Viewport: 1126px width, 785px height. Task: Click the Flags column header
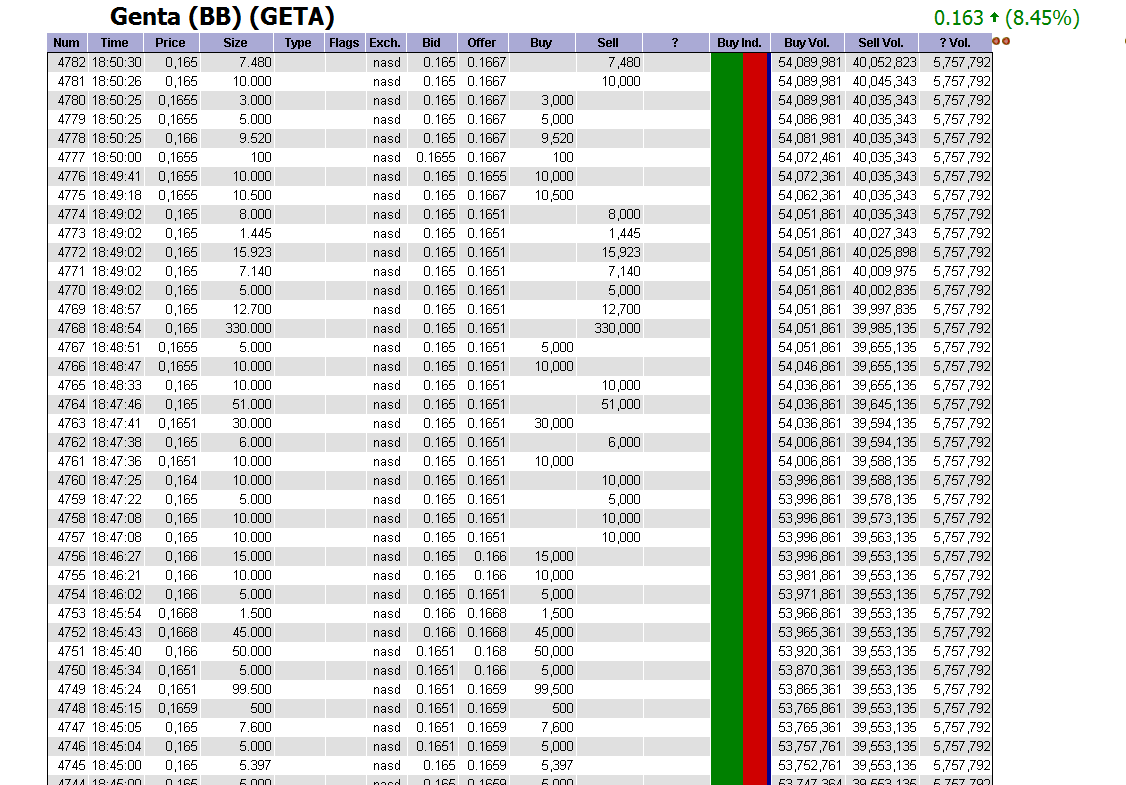coord(344,42)
